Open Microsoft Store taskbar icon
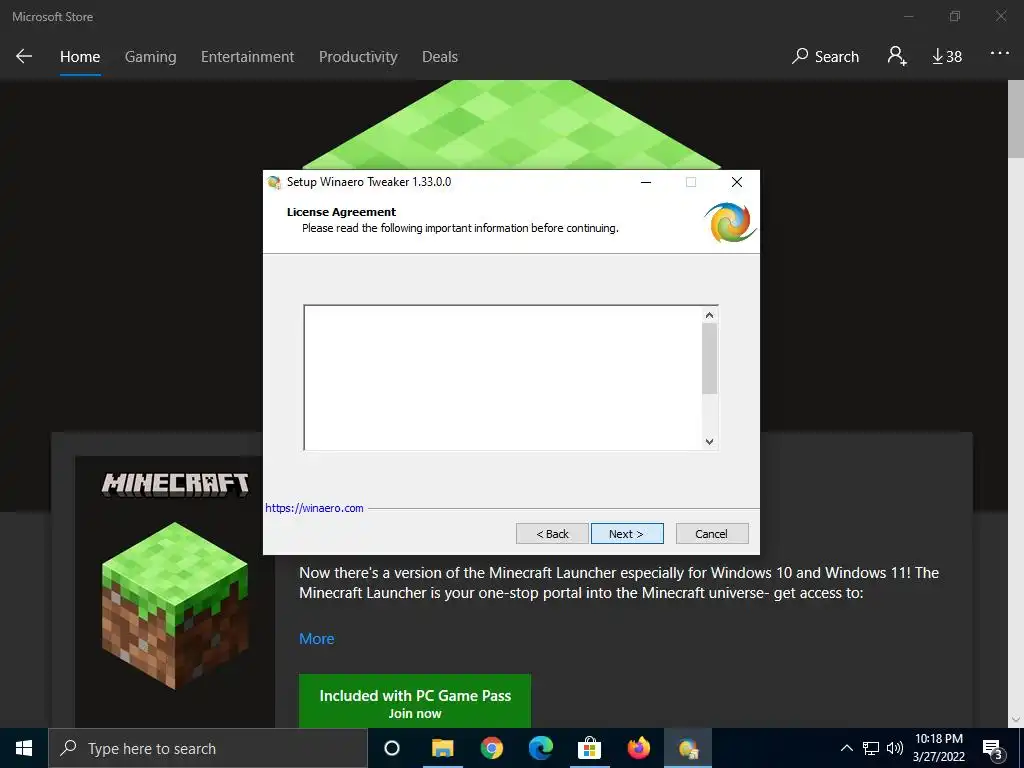Screen dimensions: 1024x768 click(589, 748)
